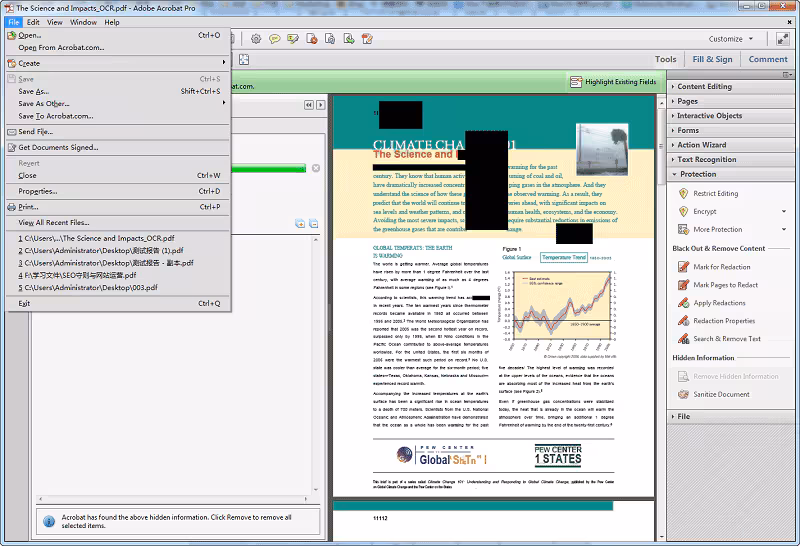Open the Customize dropdown
This screenshot has height=546, width=800.
[731, 39]
